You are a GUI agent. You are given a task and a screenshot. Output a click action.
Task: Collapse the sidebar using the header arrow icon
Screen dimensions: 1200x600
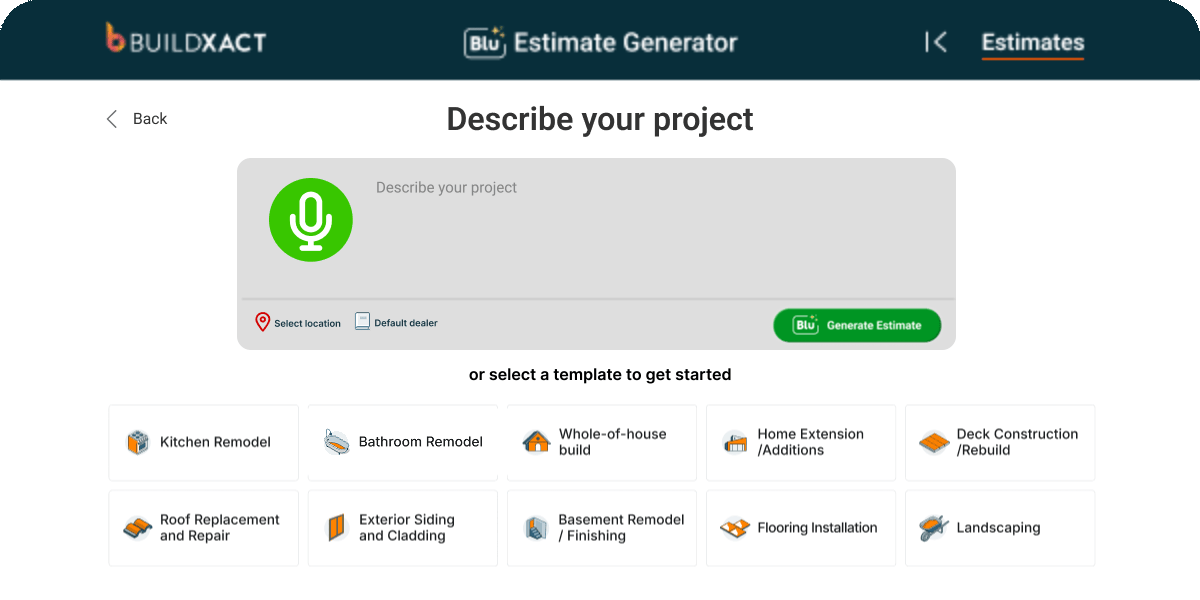[x=935, y=42]
